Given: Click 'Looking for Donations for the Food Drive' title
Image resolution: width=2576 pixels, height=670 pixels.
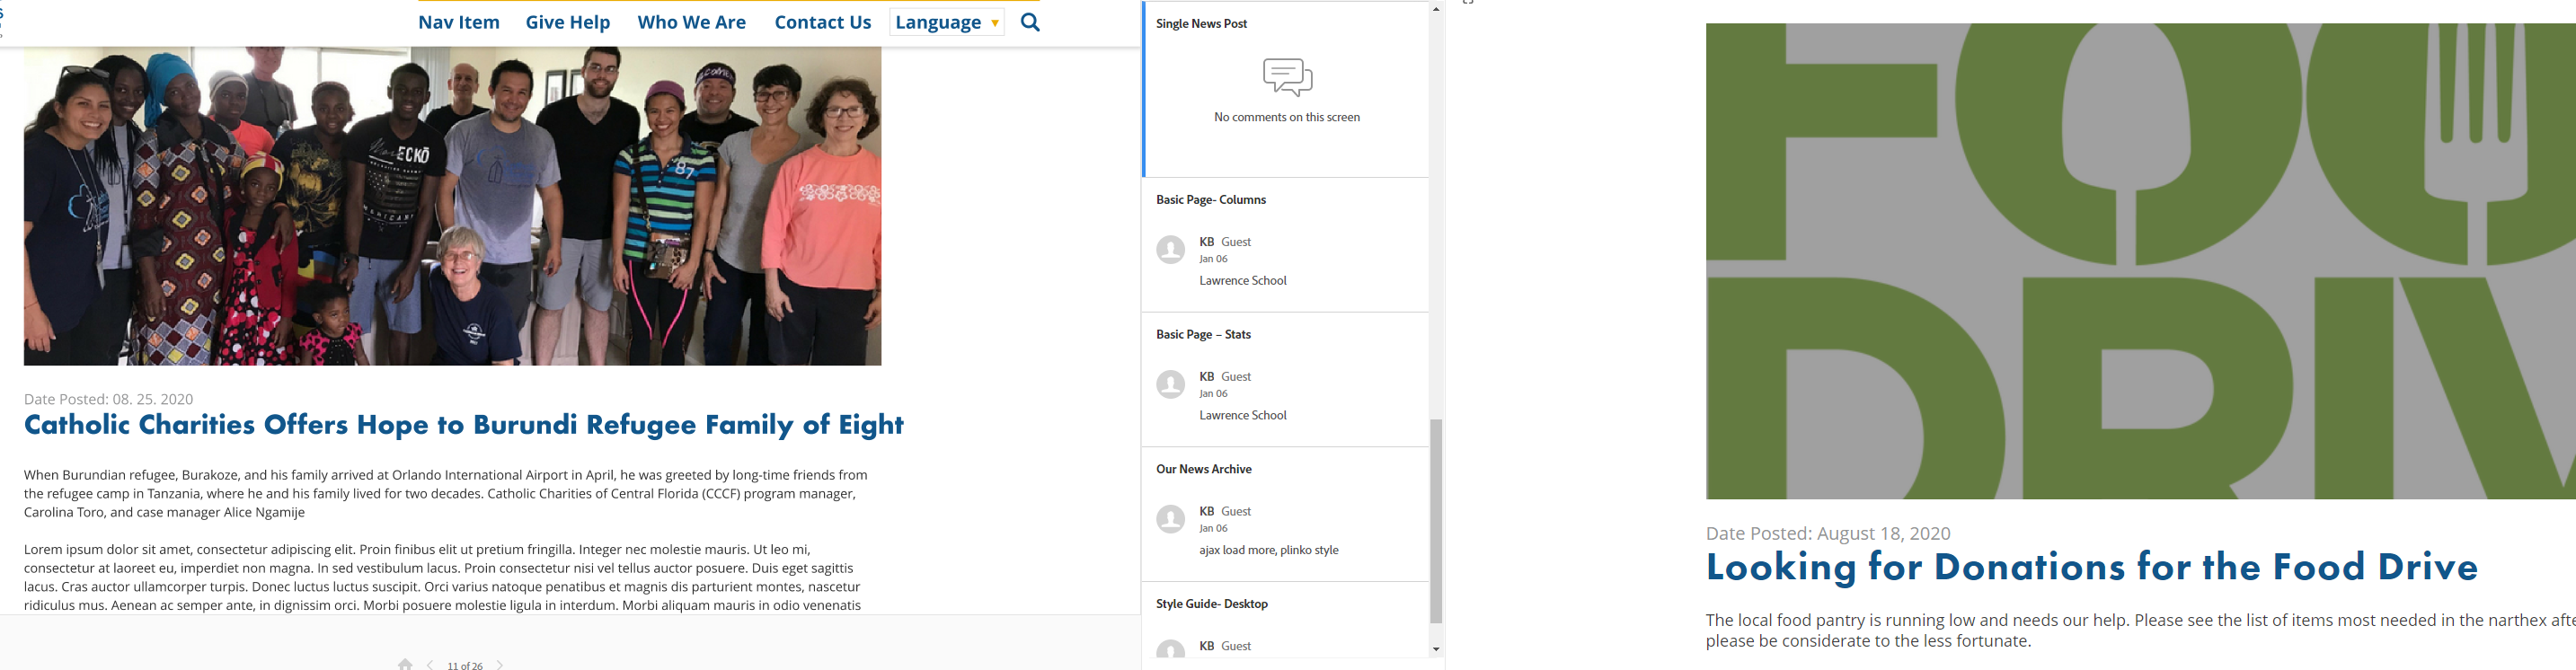Looking at the screenshot, I should [2091, 567].
